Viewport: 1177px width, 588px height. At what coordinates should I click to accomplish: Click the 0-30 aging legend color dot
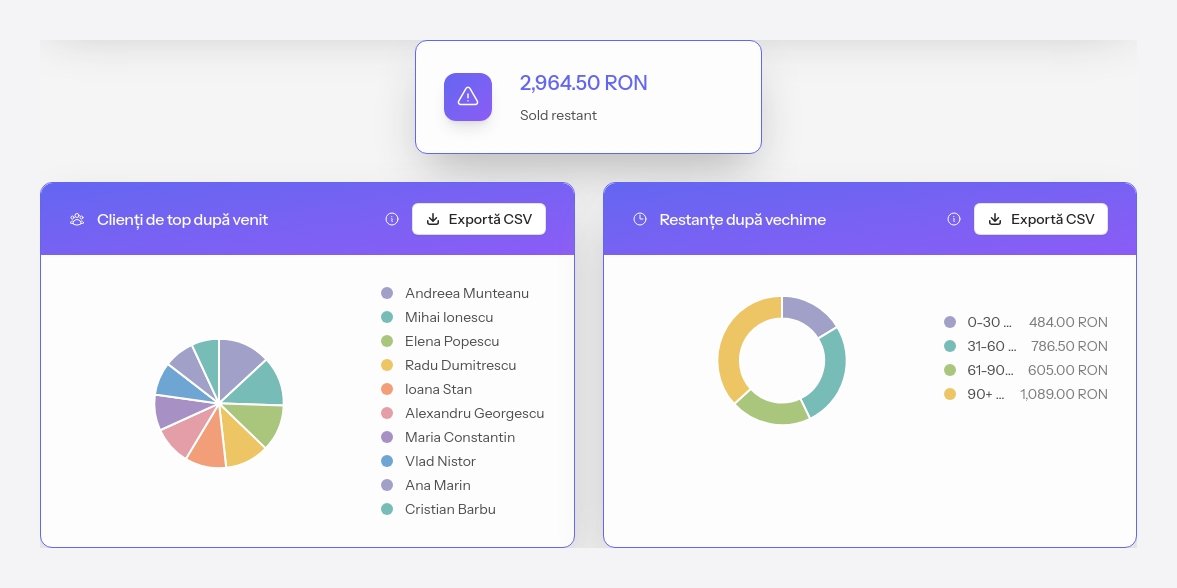pyautogui.click(x=950, y=322)
